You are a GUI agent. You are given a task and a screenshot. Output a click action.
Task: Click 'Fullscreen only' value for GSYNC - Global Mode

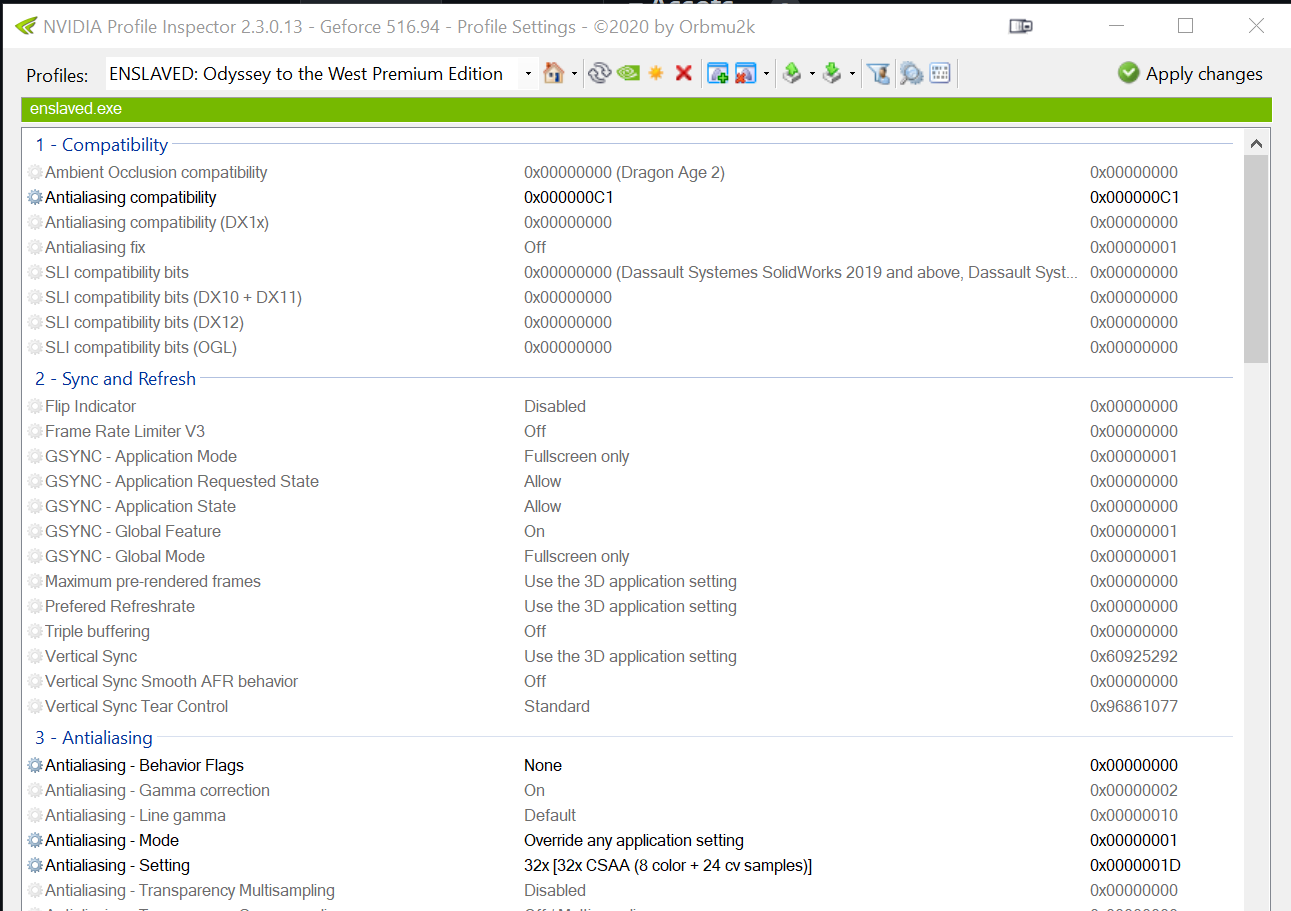[577, 557]
